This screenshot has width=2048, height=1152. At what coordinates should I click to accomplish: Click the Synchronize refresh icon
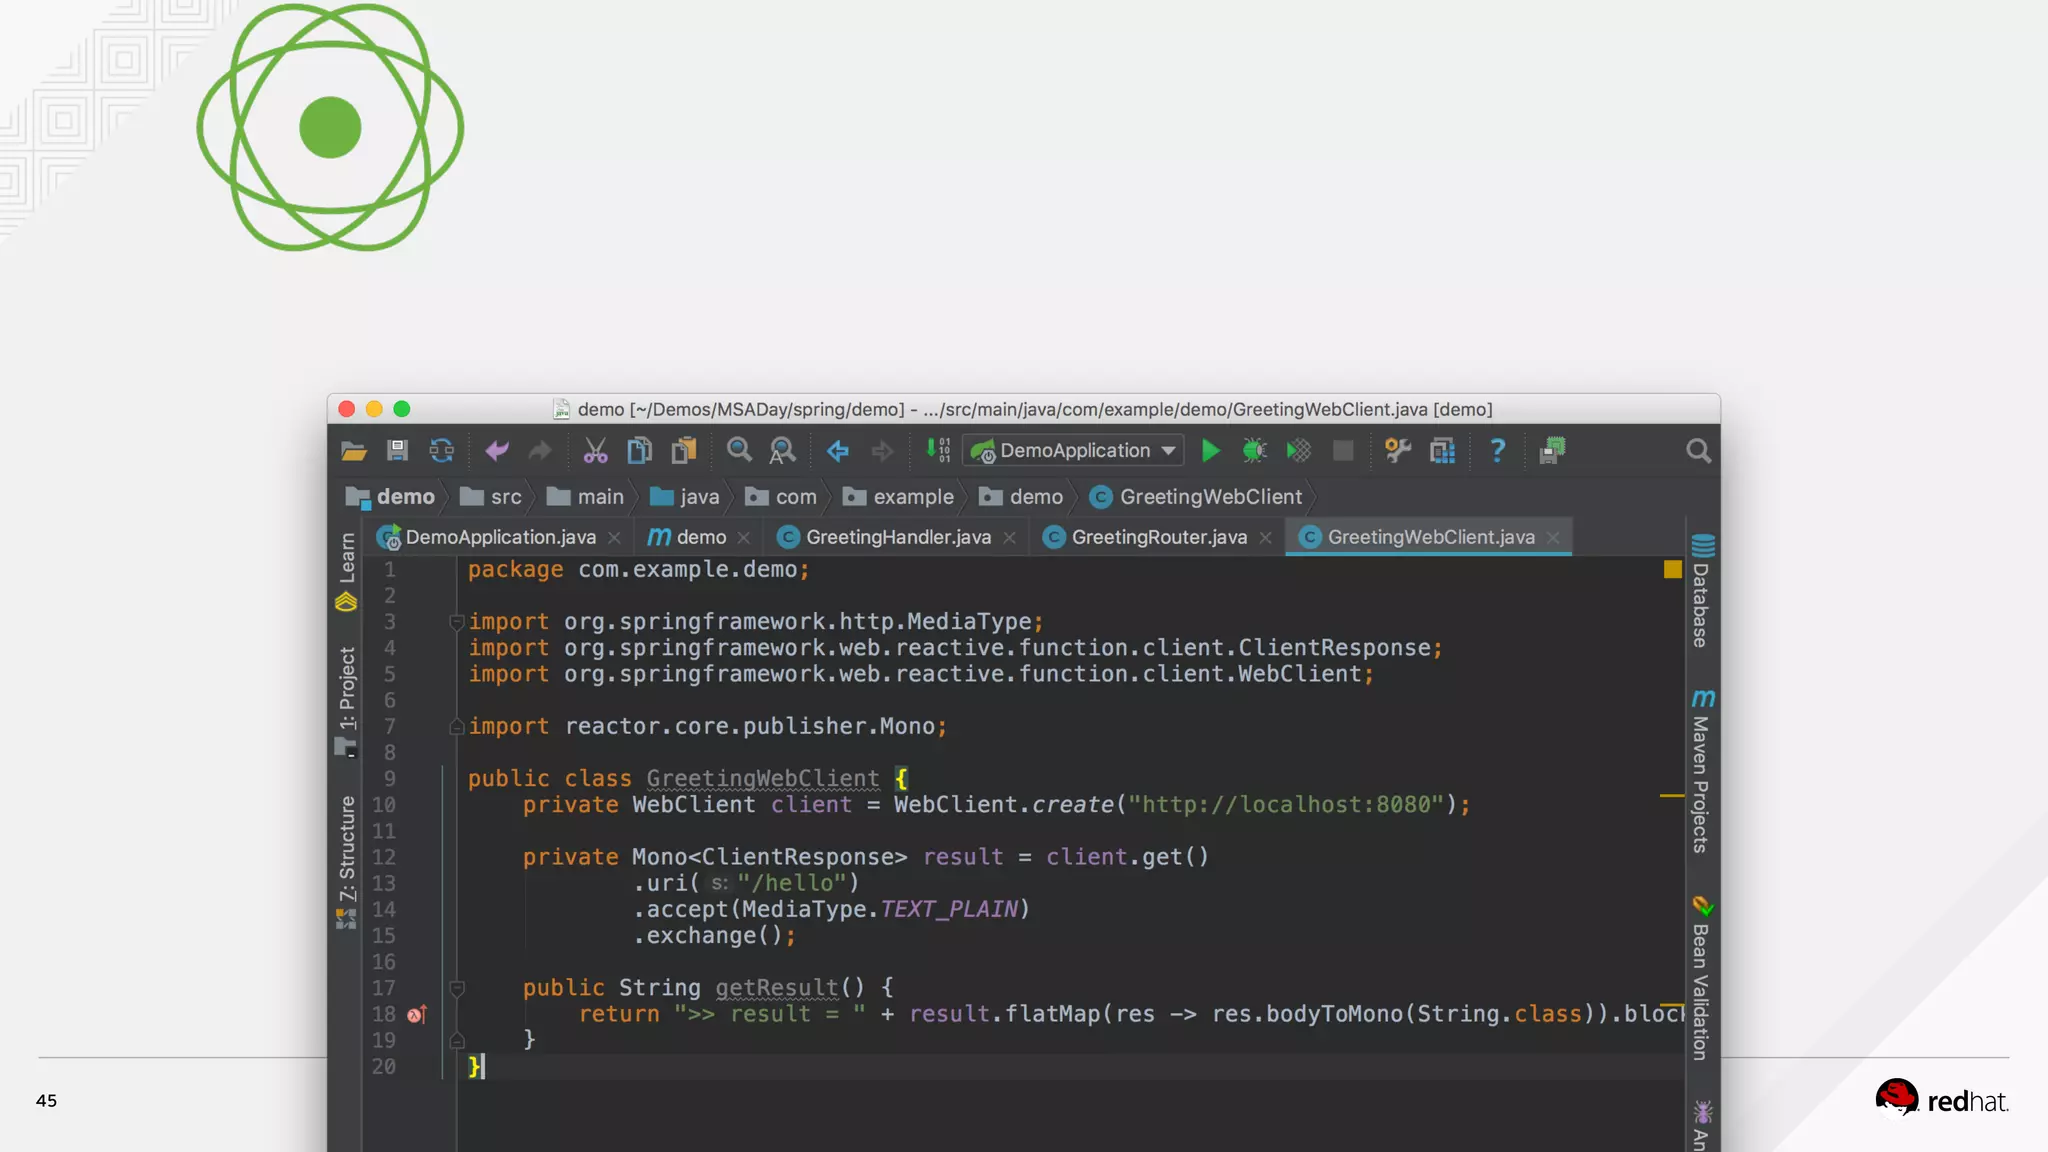tap(441, 451)
